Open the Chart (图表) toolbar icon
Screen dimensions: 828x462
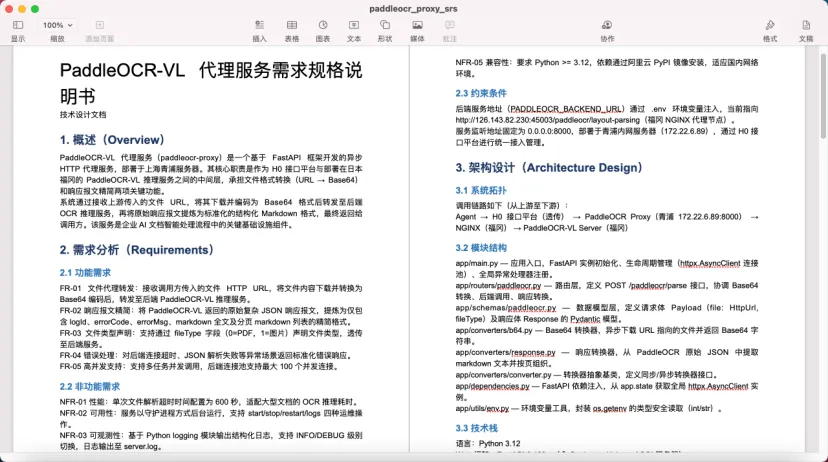pyautogui.click(x=323, y=25)
